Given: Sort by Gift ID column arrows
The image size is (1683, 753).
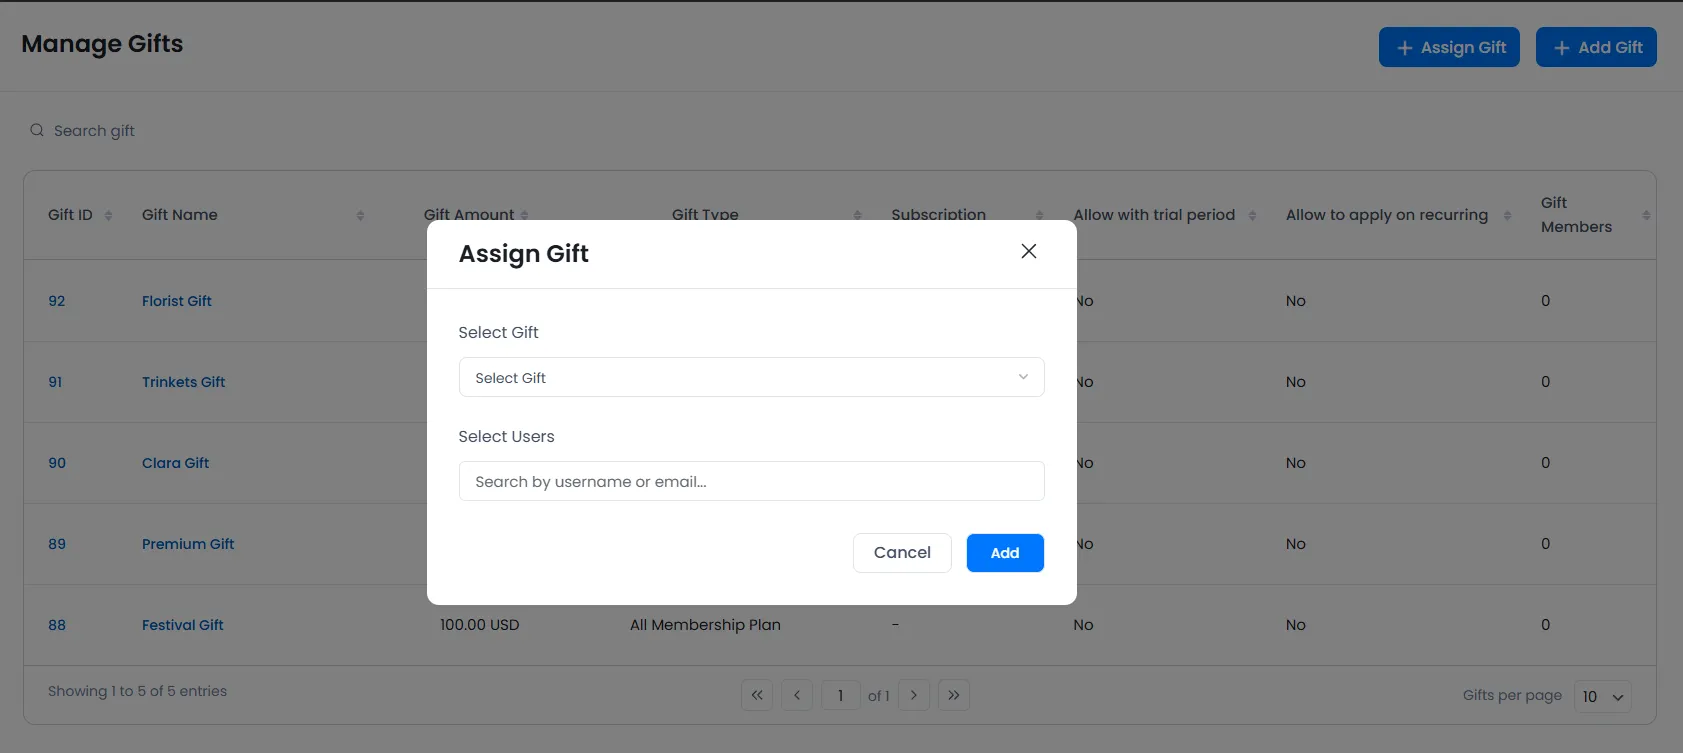Looking at the screenshot, I should pyautogui.click(x=108, y=215).
